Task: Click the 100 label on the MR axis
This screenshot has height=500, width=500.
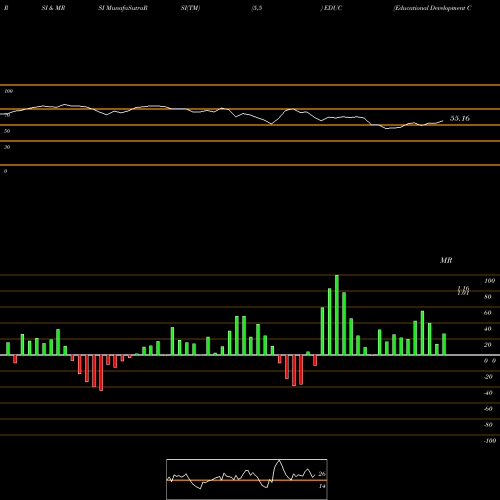Action: coord(489,281)
